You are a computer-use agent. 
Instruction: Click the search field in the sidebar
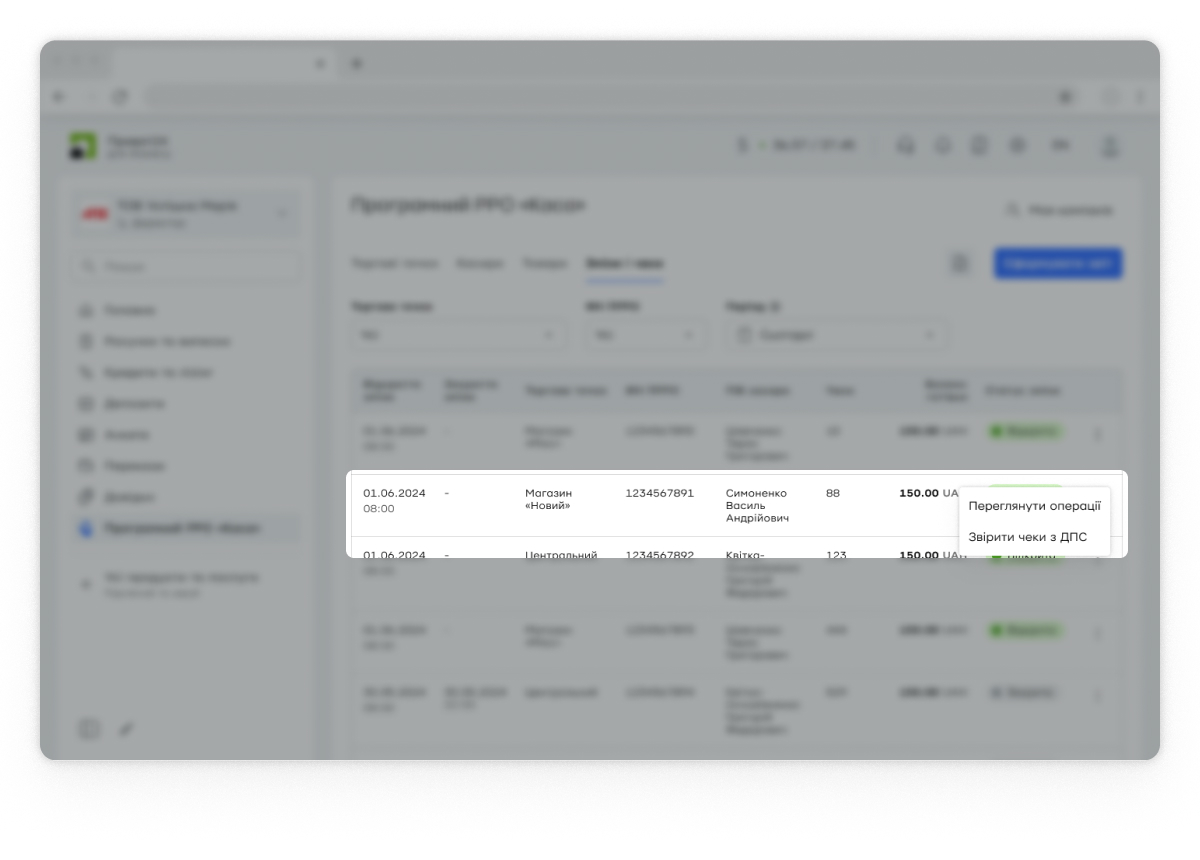[185, 267]
